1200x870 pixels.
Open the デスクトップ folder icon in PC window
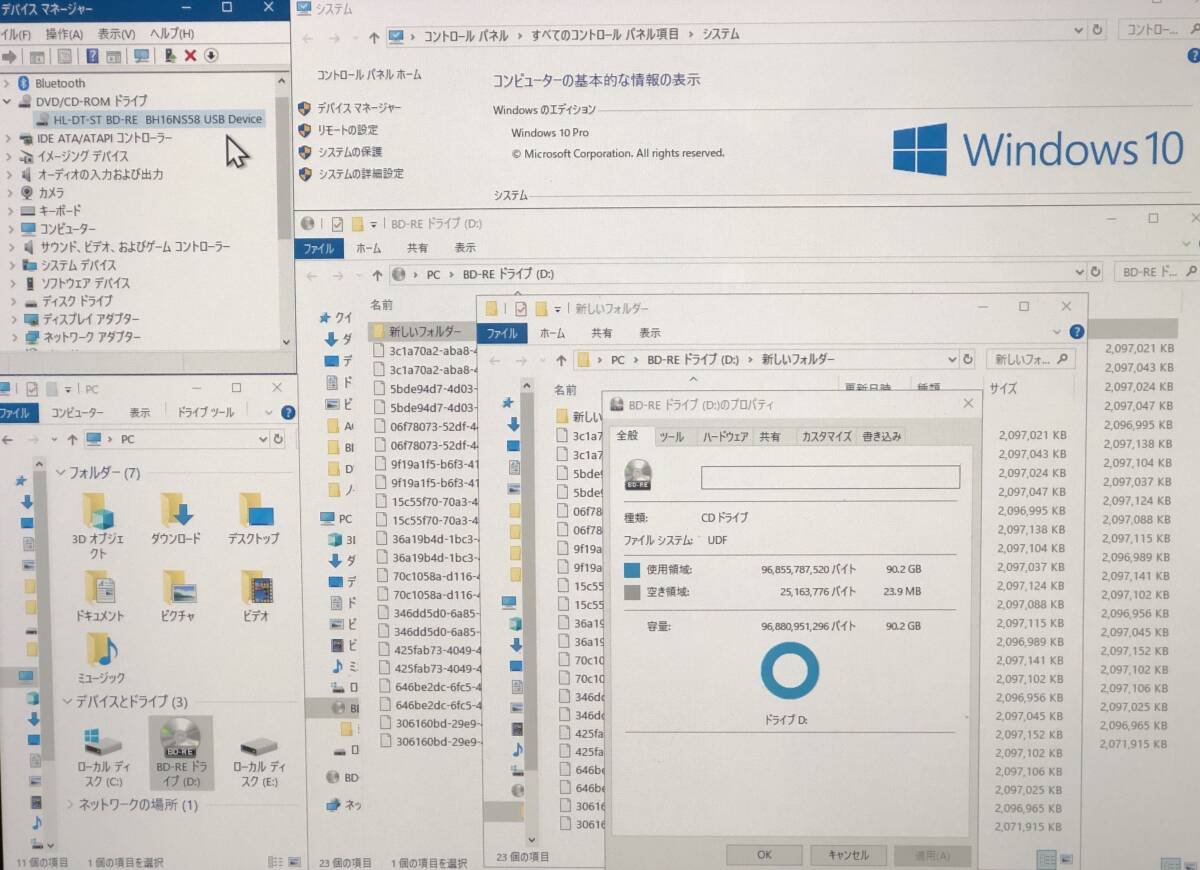pyautogui.click(x=256, y=511)
